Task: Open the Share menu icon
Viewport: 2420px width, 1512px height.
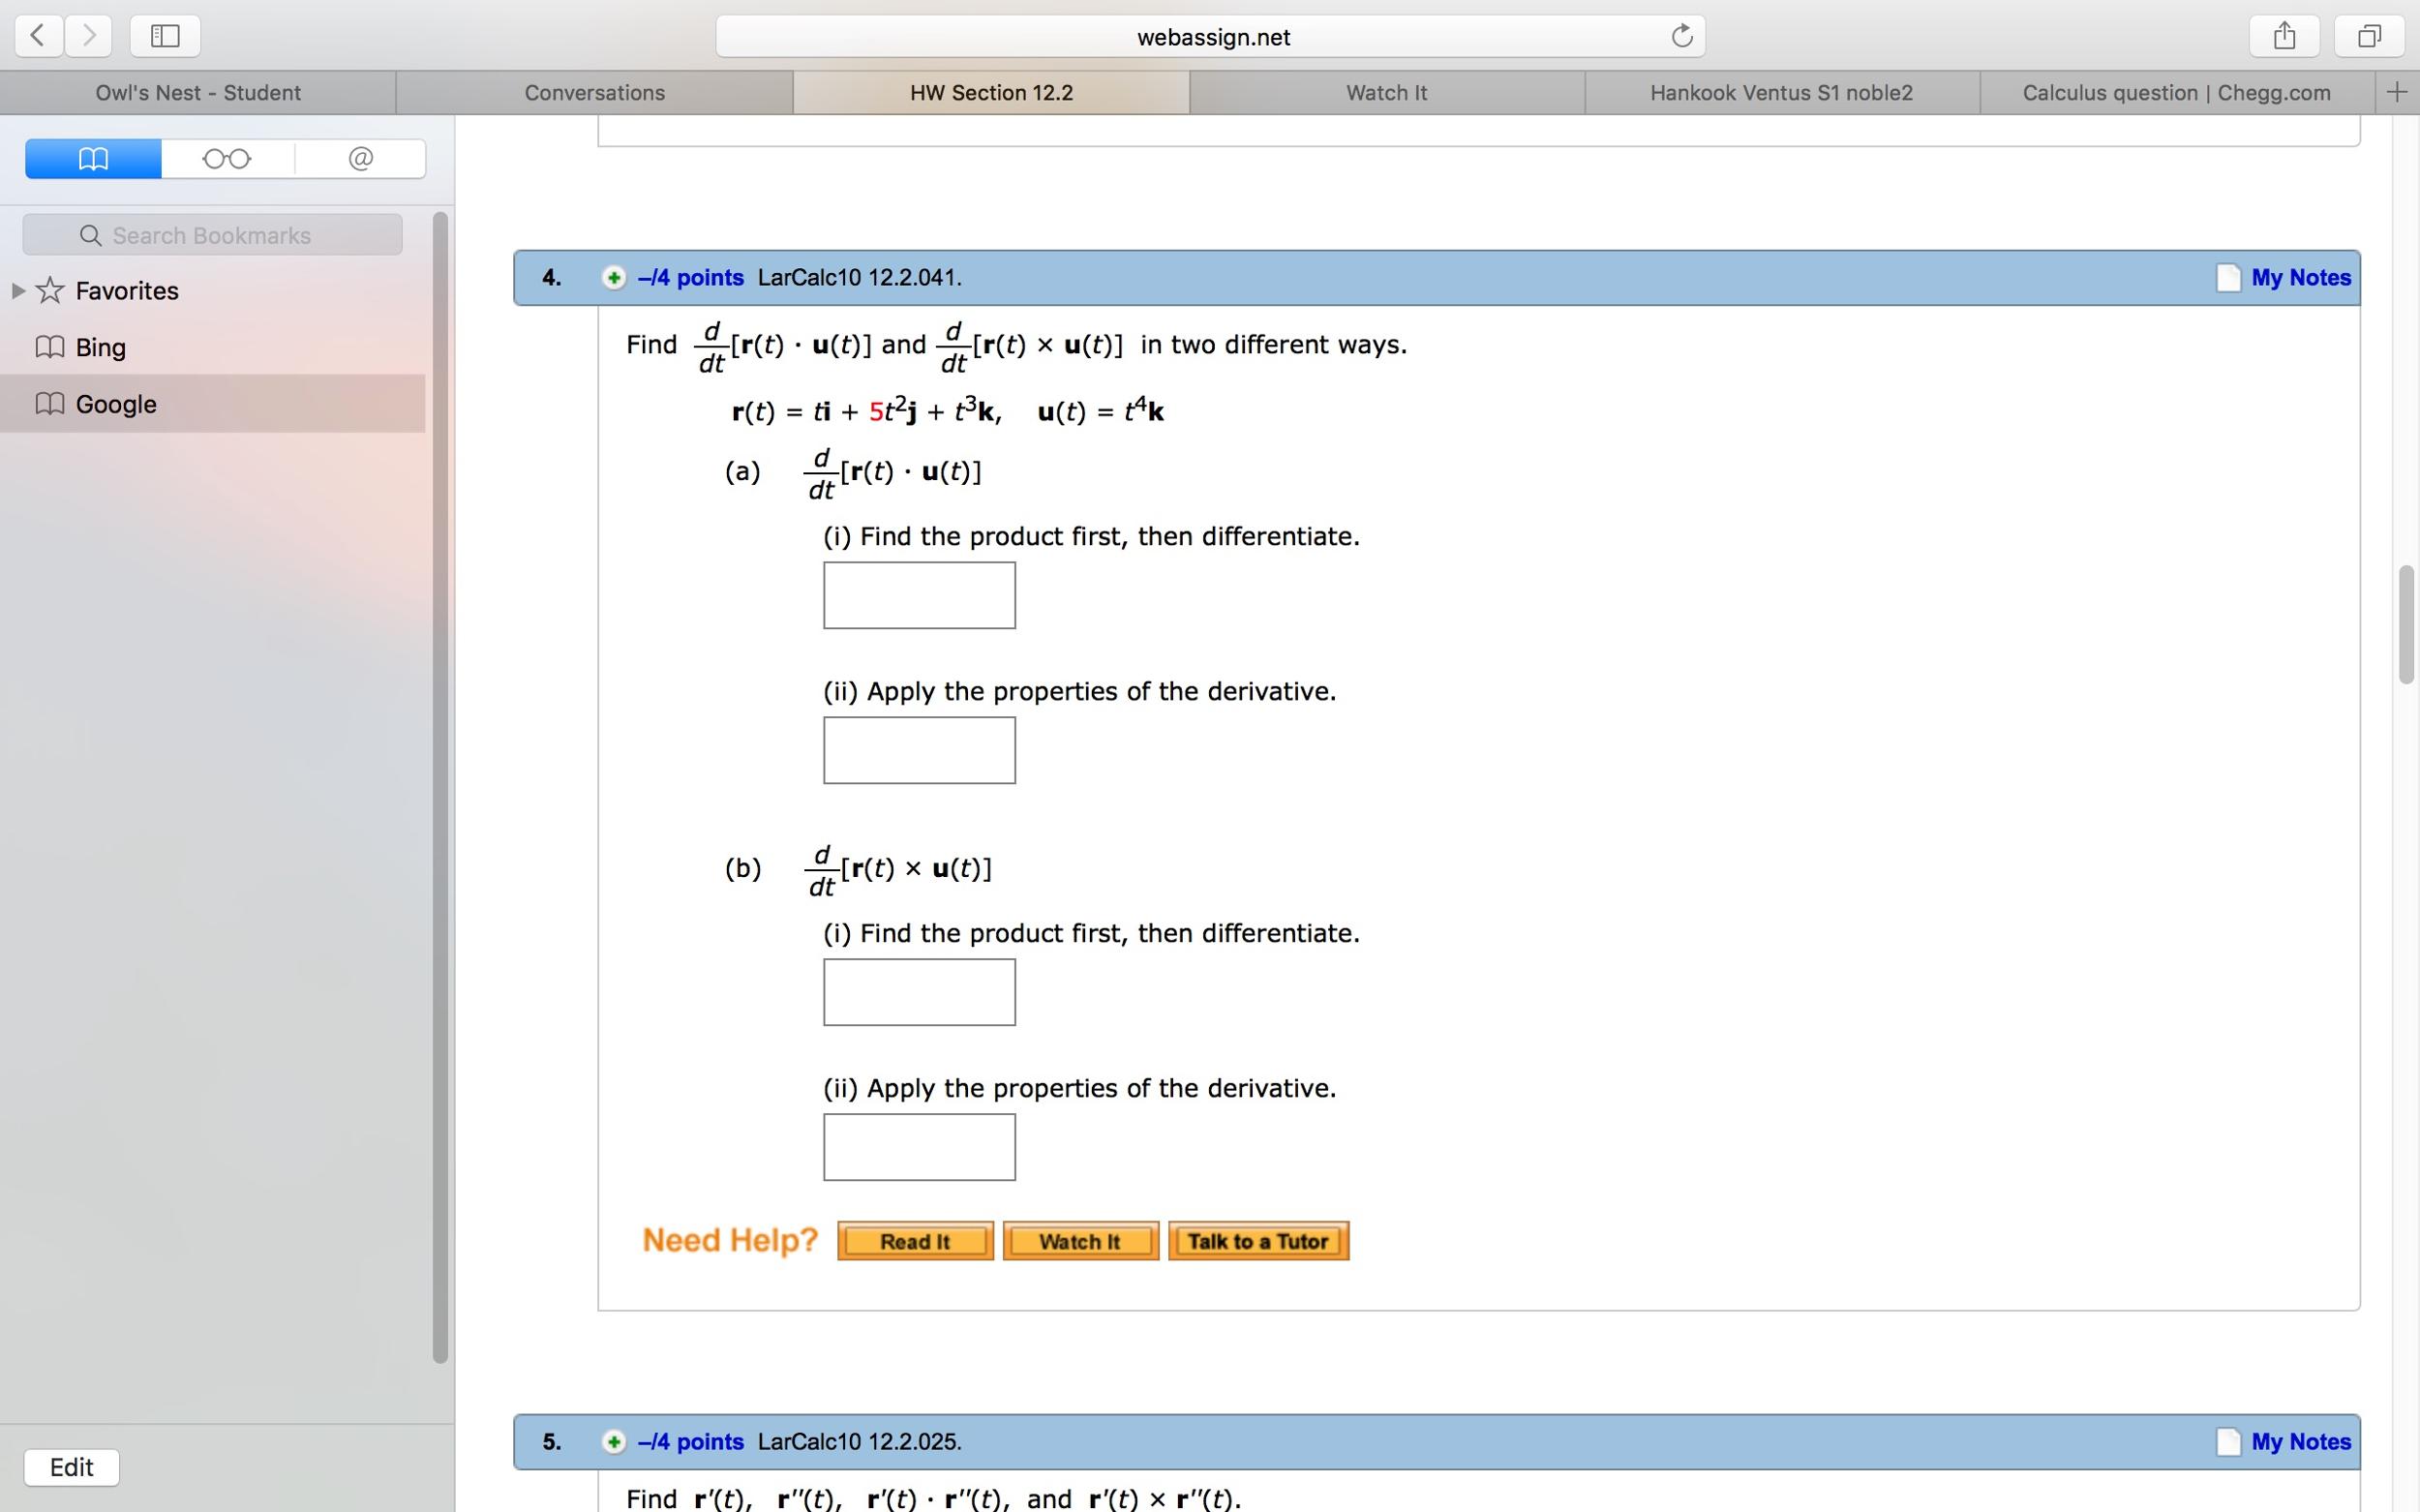Action: coord(2283,35)
